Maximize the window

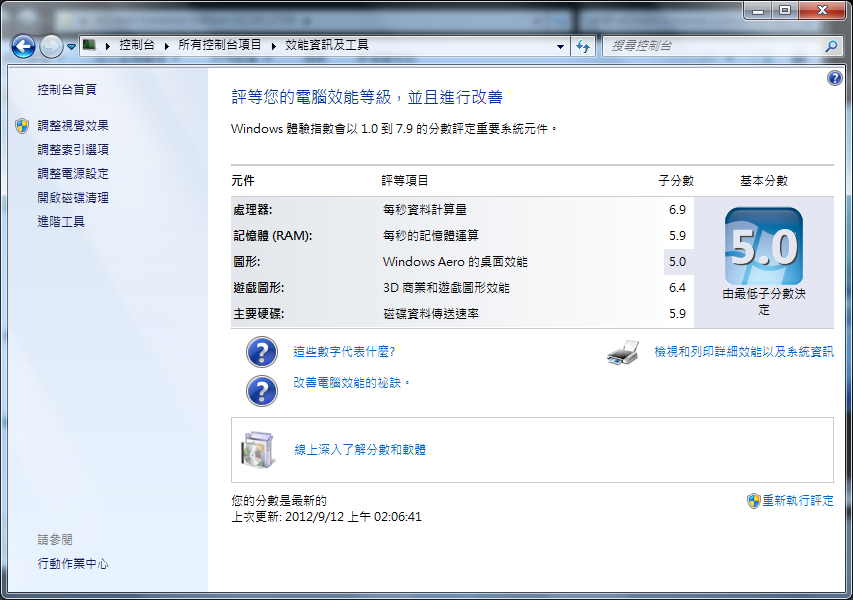(x=785, y=10)
